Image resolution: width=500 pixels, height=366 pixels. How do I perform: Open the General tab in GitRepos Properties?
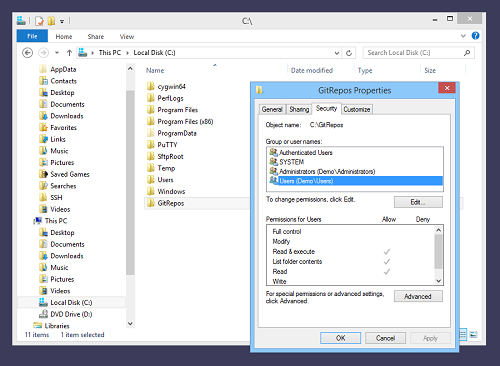pos(272,109)
